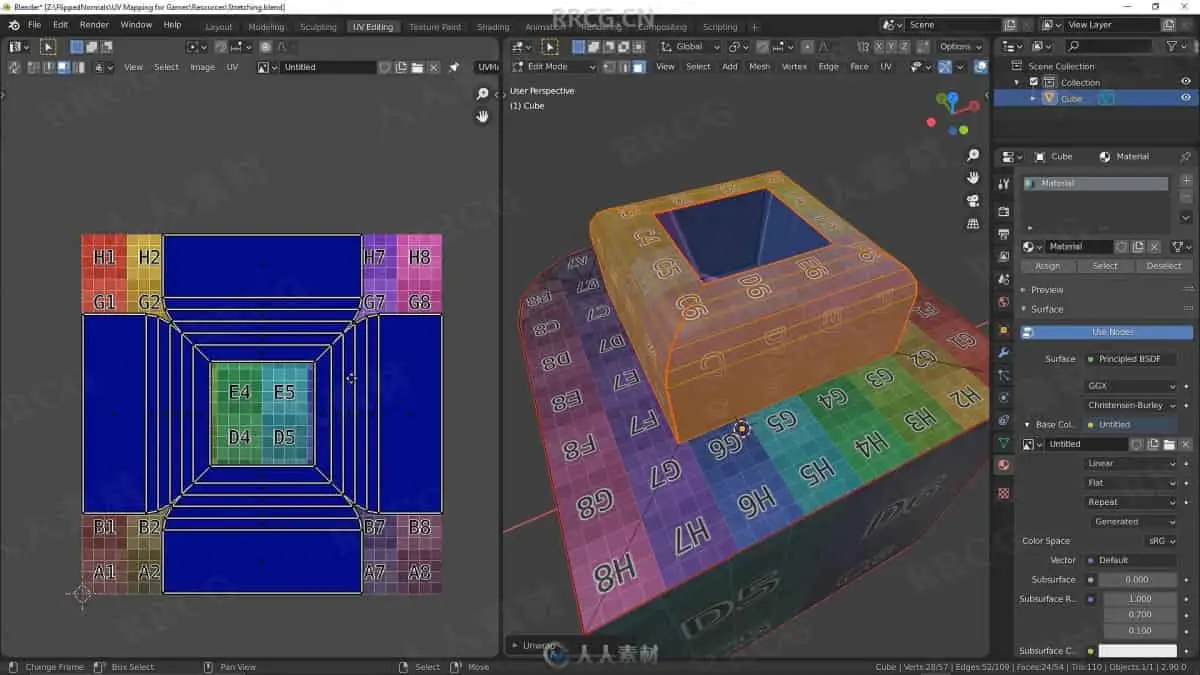Switch orthographic/perspective grid icon in viewport
Screen dimensions: 1200x675
tap(973, 224)
